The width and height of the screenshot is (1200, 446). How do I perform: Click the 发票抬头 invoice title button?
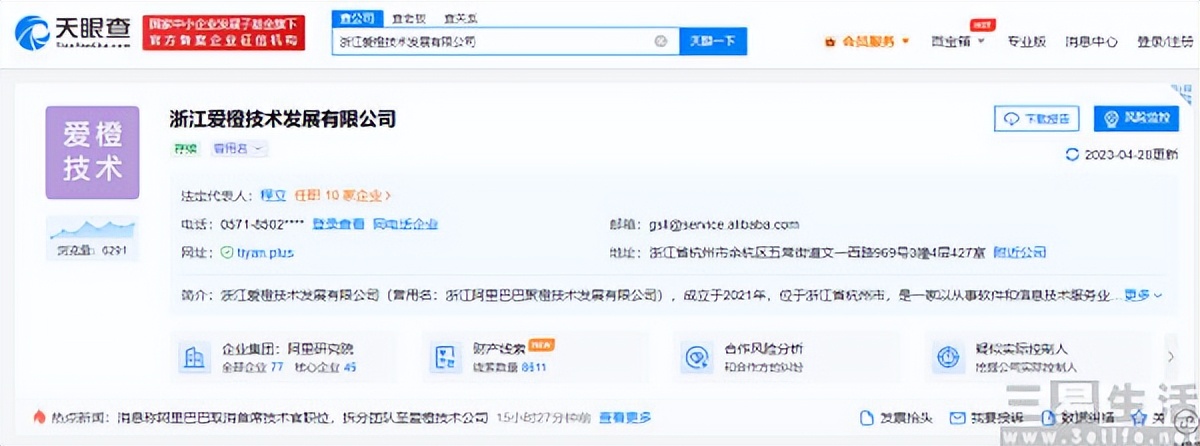tap(897, 417)
